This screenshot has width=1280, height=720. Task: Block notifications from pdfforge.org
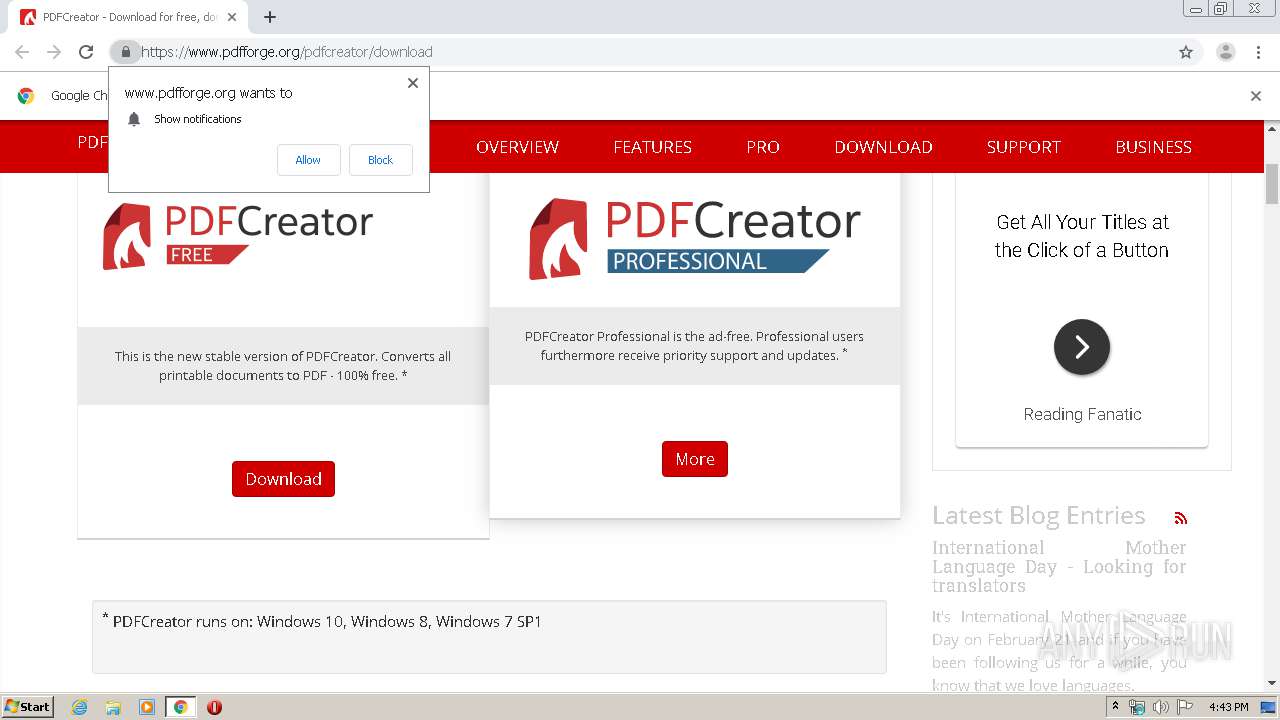click(x=380, y=160)
